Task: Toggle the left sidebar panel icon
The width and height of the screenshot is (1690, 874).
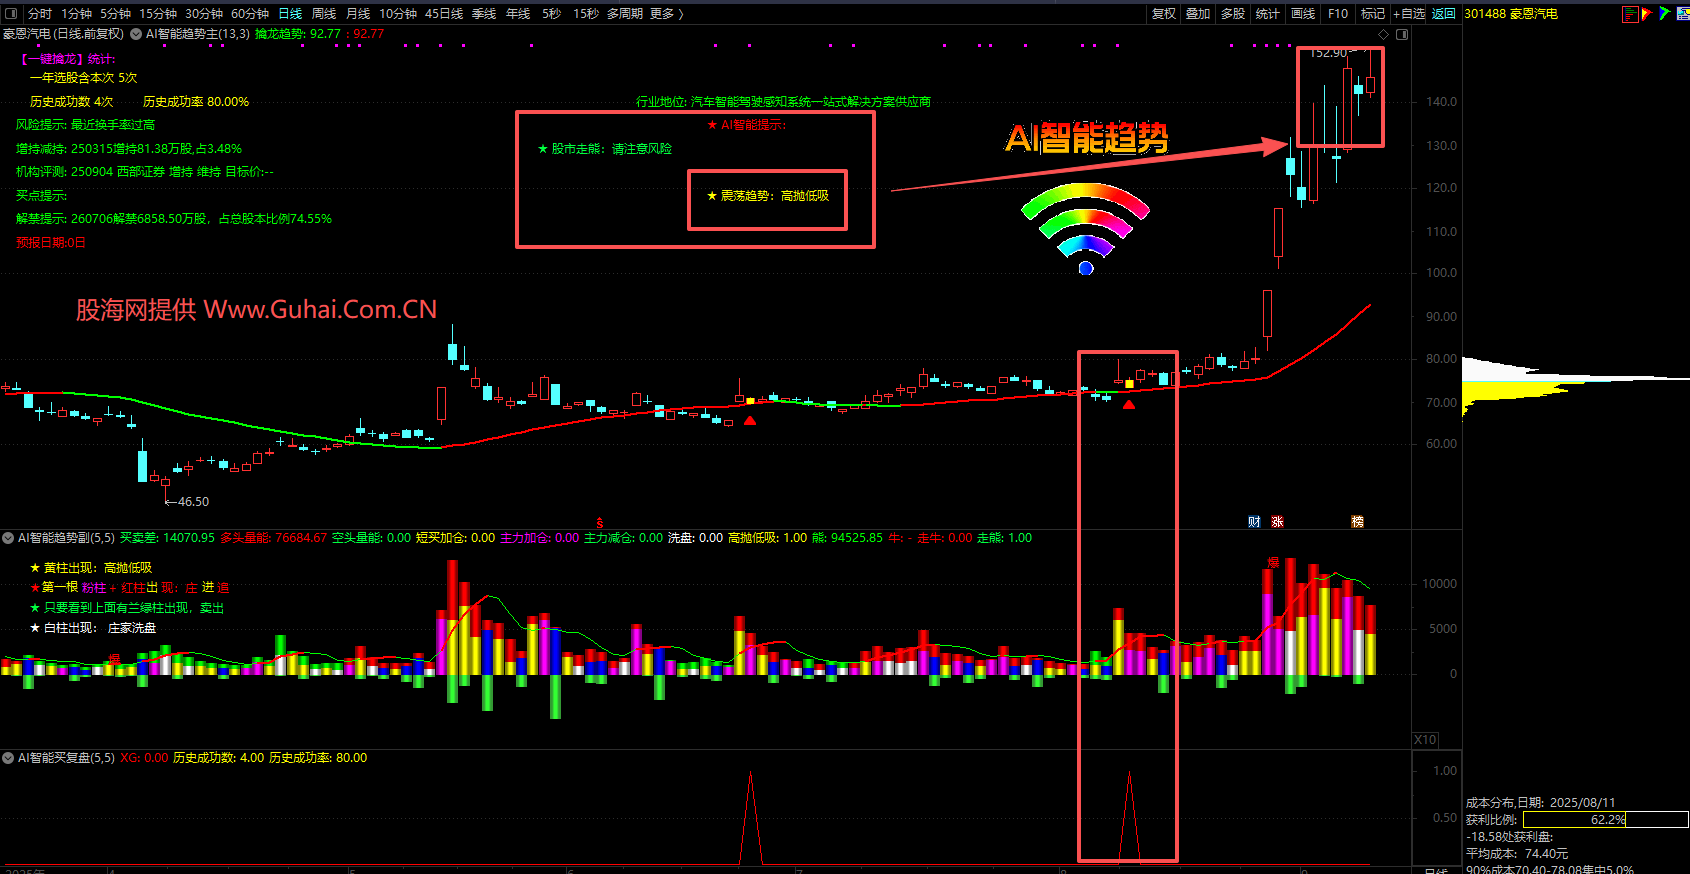Action: pyautogui.click(x=11, y=13)
